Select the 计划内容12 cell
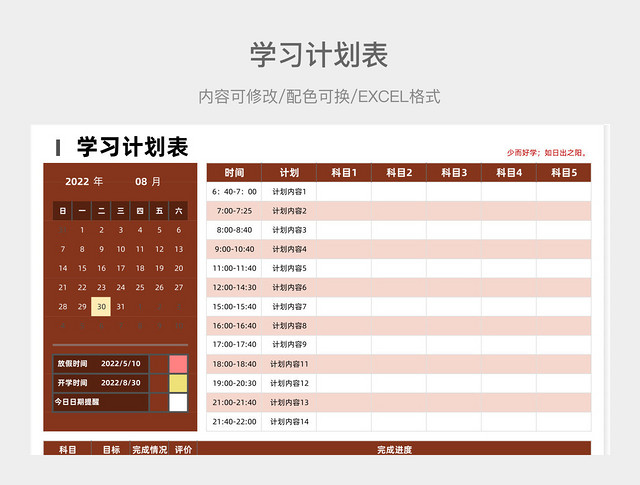 (289, 383)
